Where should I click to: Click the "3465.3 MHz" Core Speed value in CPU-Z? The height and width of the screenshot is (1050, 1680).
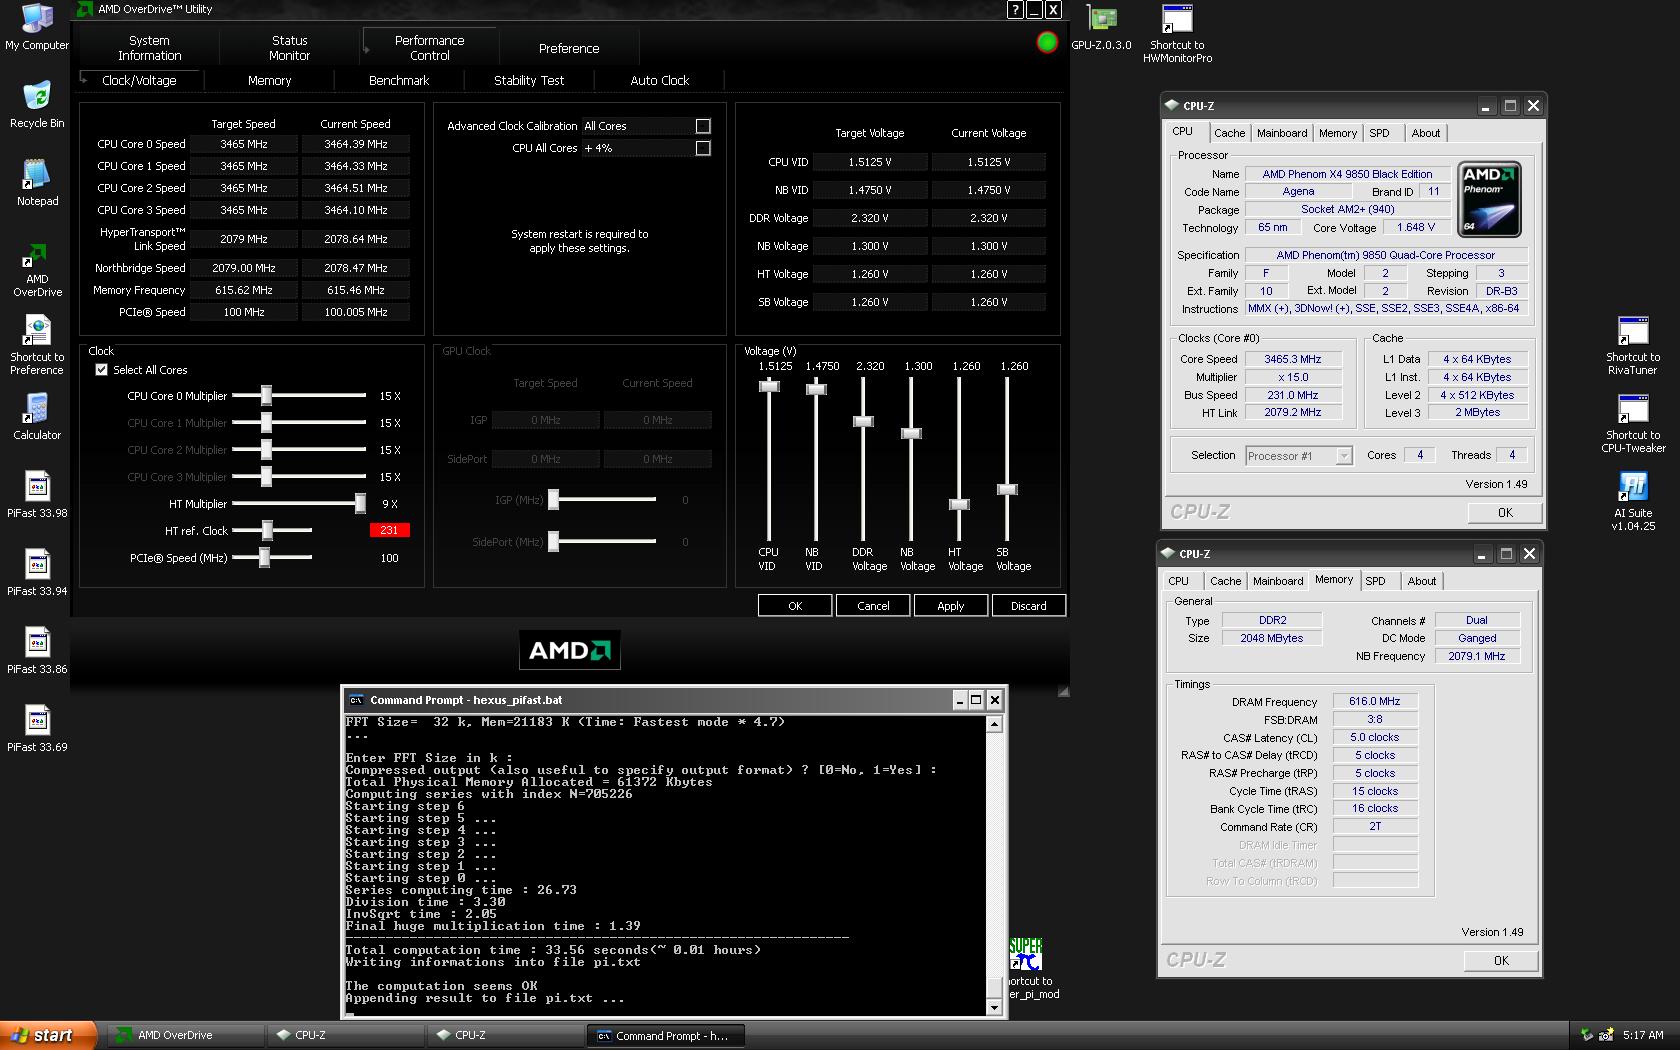[1292, 359]
